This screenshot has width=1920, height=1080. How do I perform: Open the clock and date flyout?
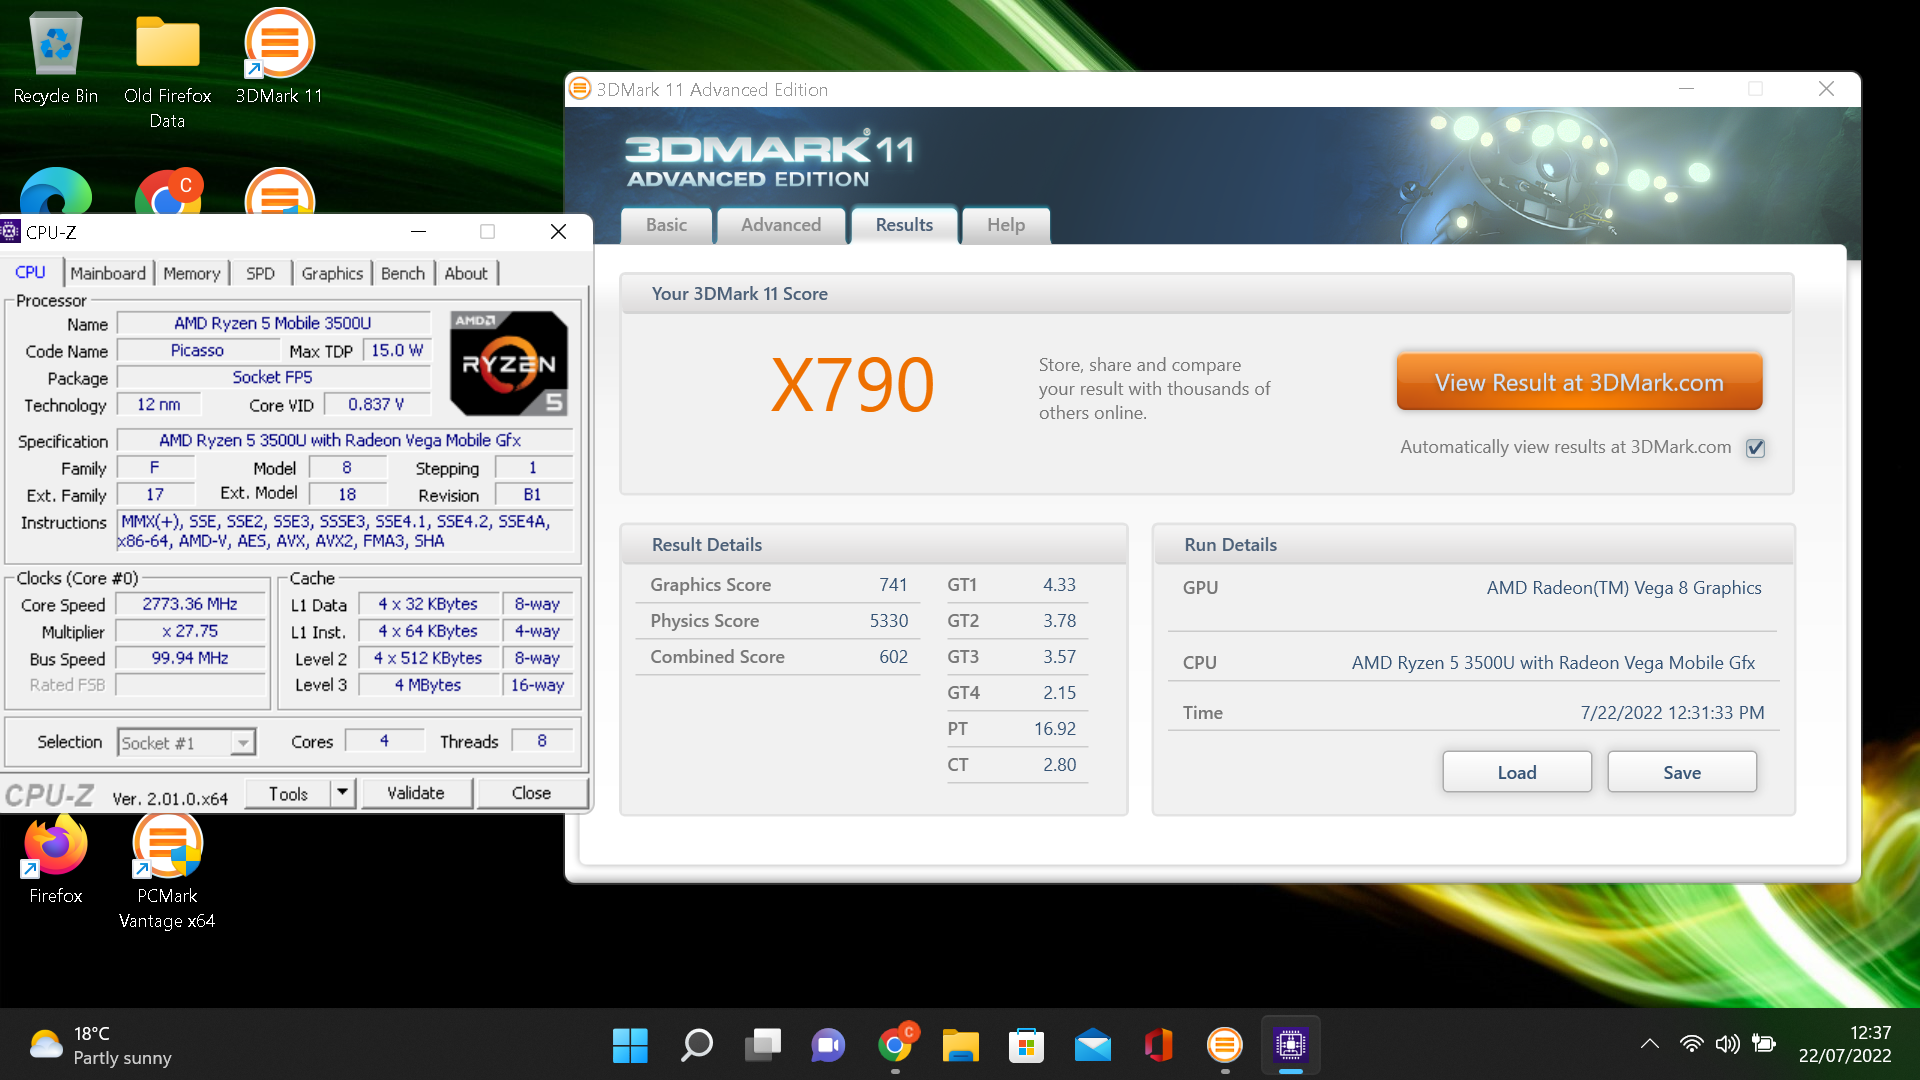(1845, 1044)
